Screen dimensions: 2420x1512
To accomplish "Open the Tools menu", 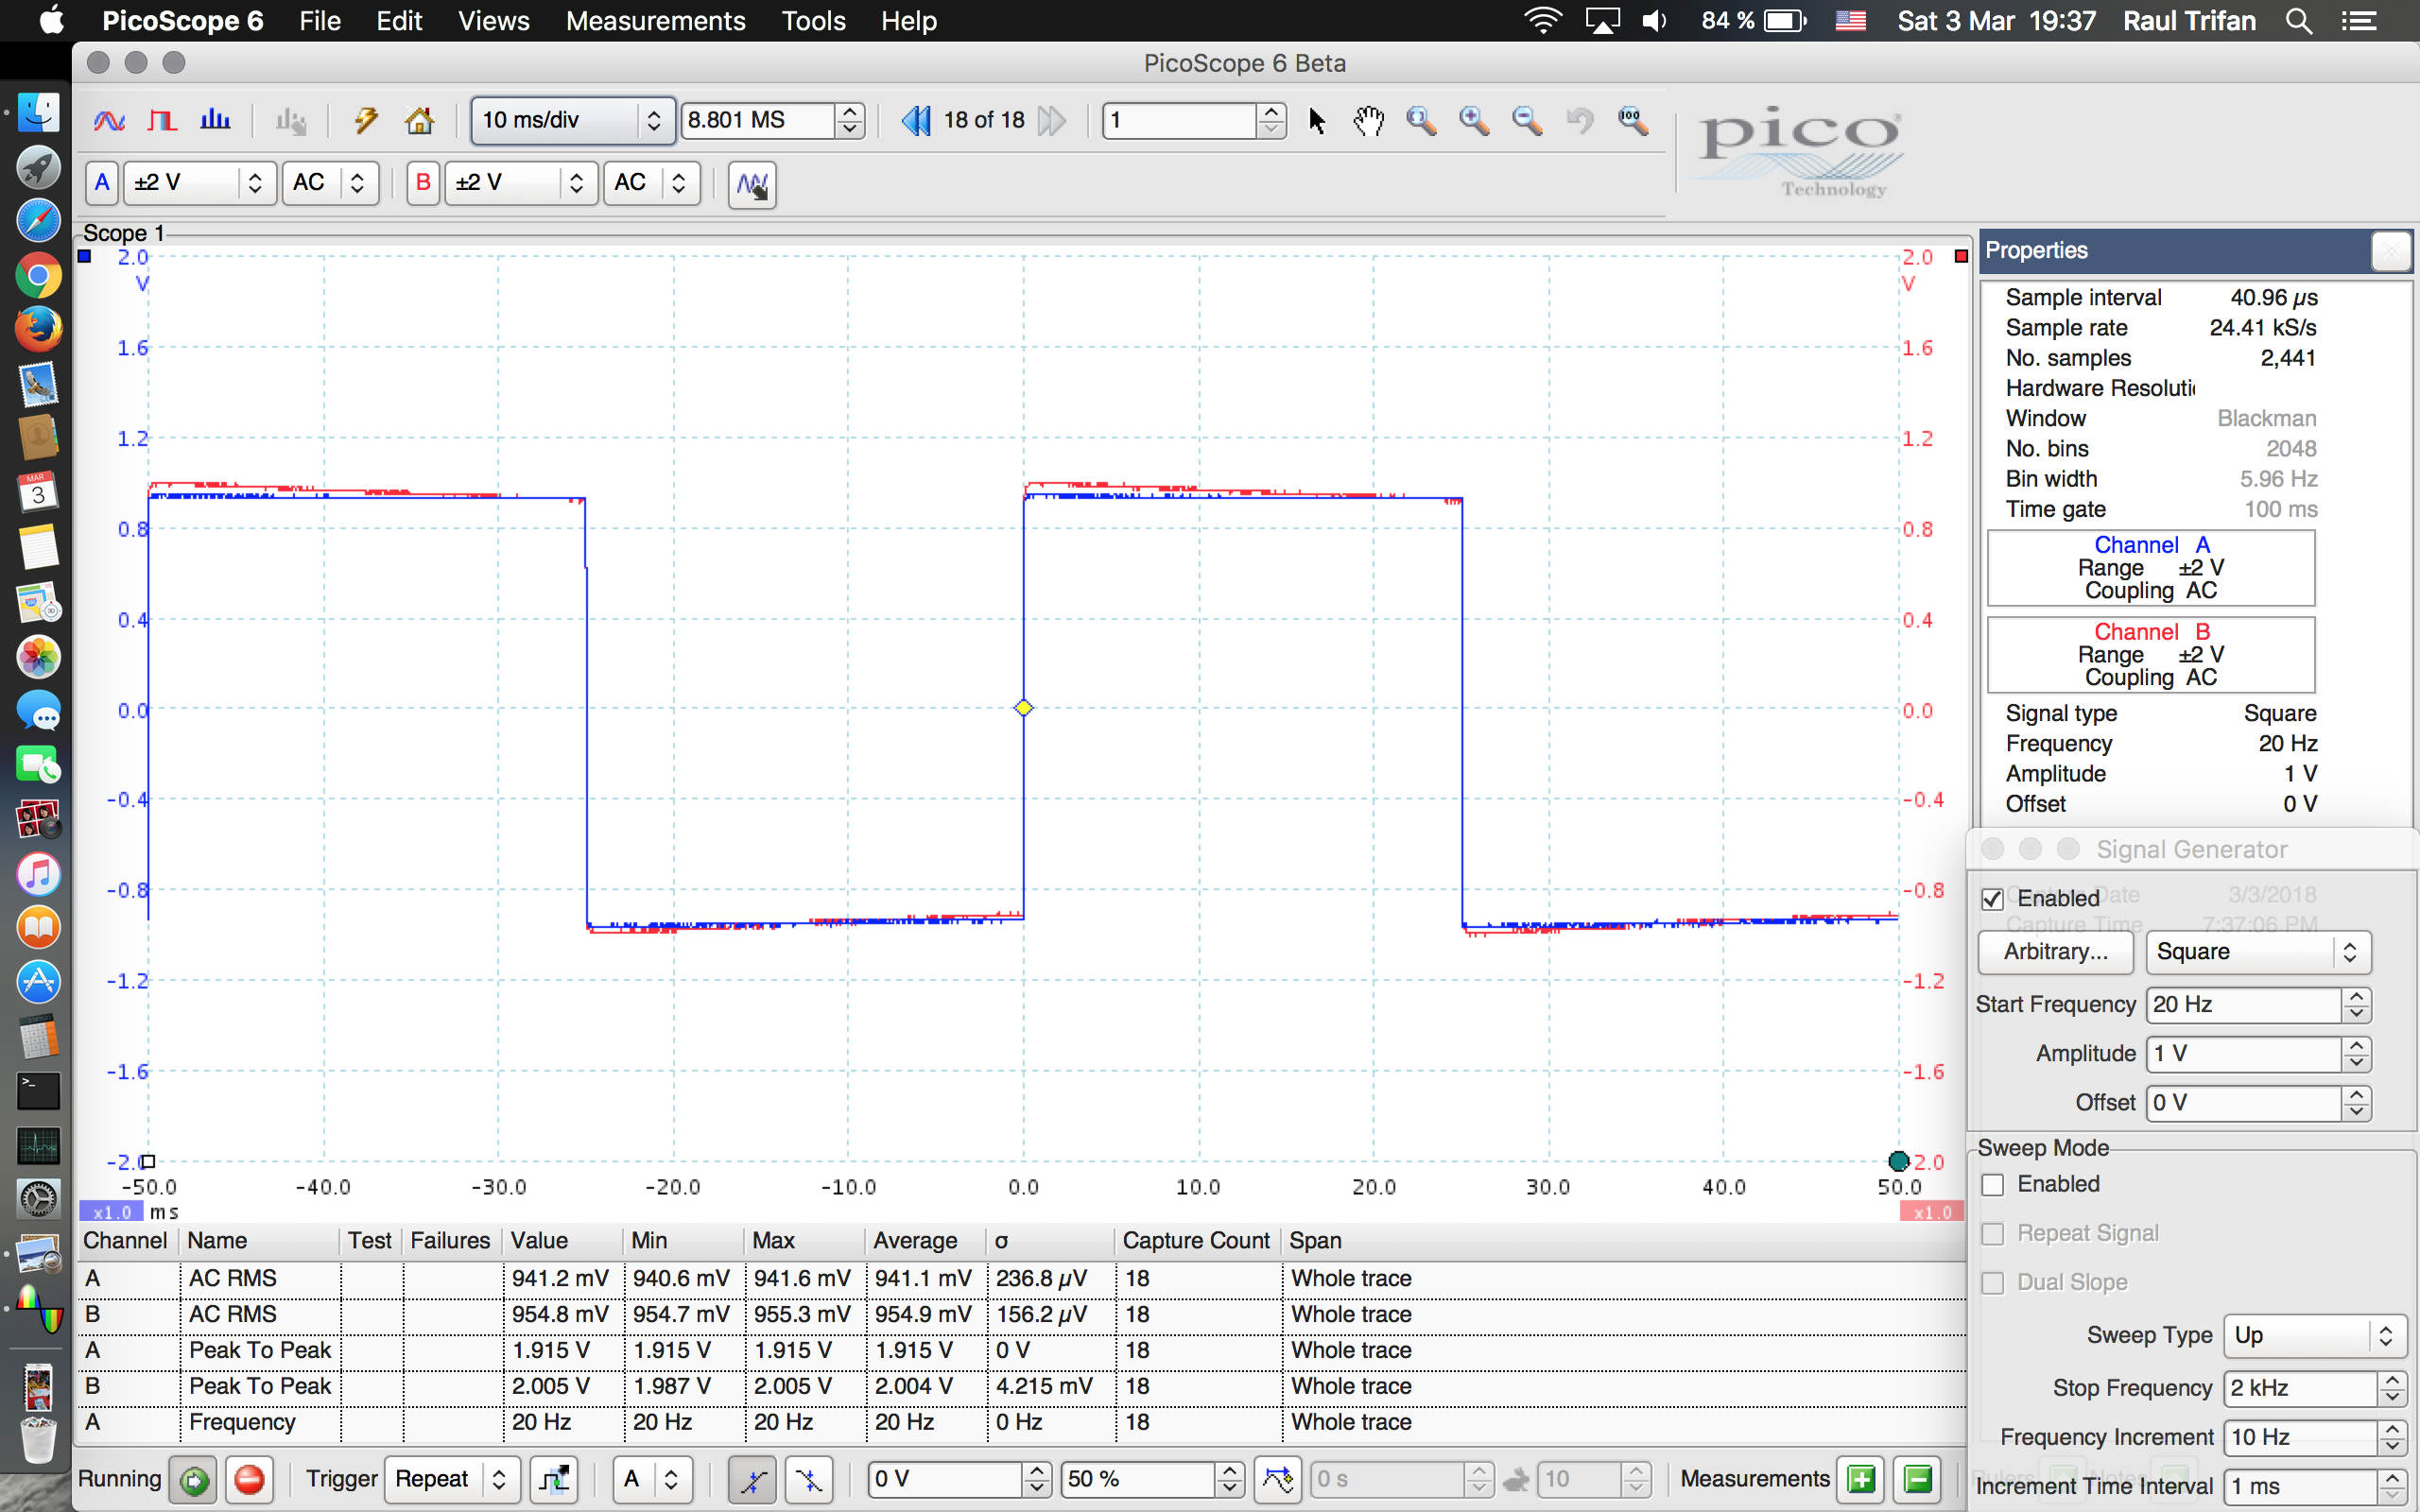I will pyautogui.click(x=813, y=21).
